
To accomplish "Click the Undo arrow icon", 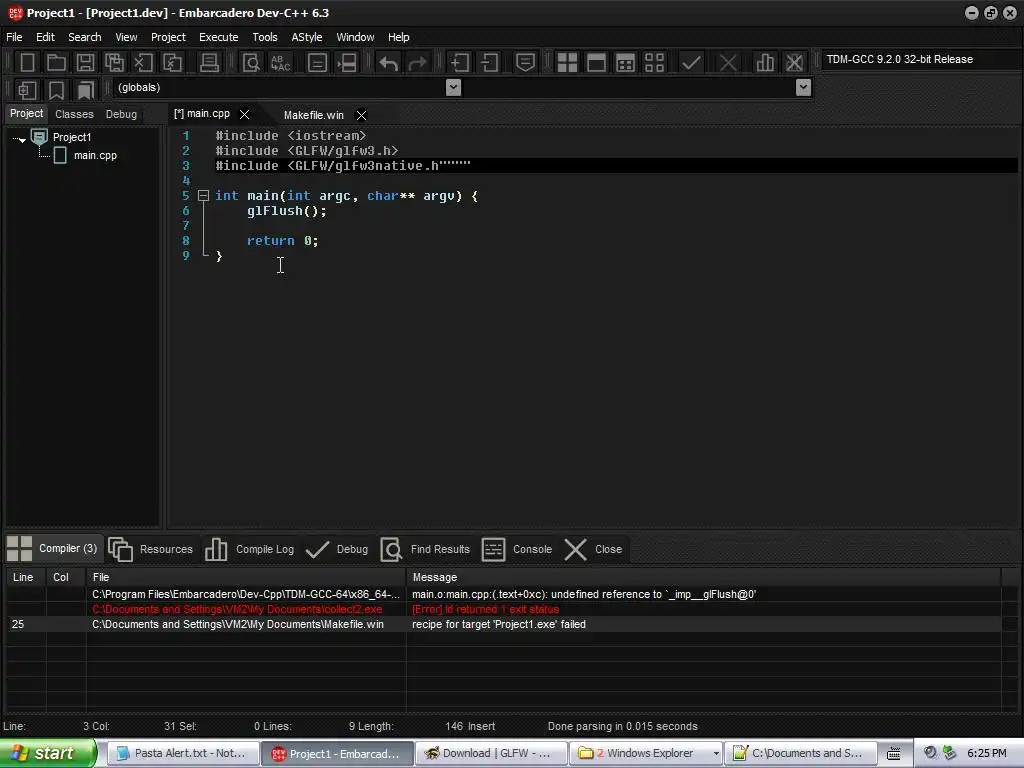I will 389,63.
